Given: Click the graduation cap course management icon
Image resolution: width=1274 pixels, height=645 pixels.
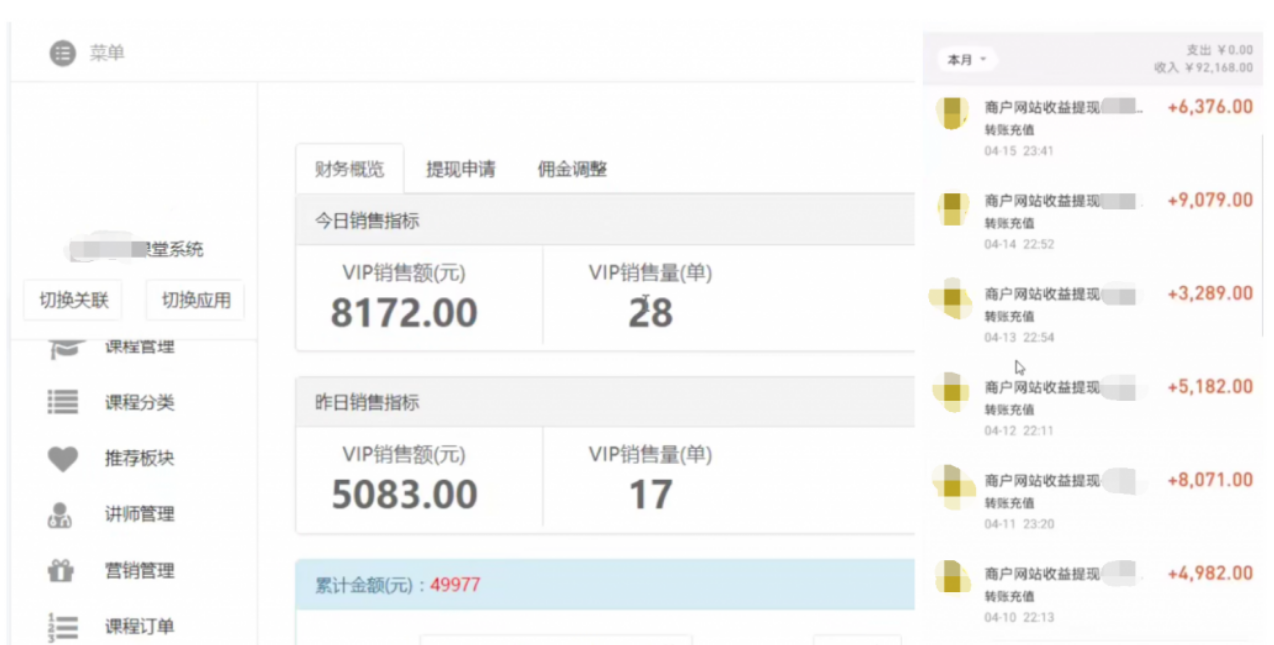Looking at the screenshot, I should pyautogui.click(x=63, y=348).
